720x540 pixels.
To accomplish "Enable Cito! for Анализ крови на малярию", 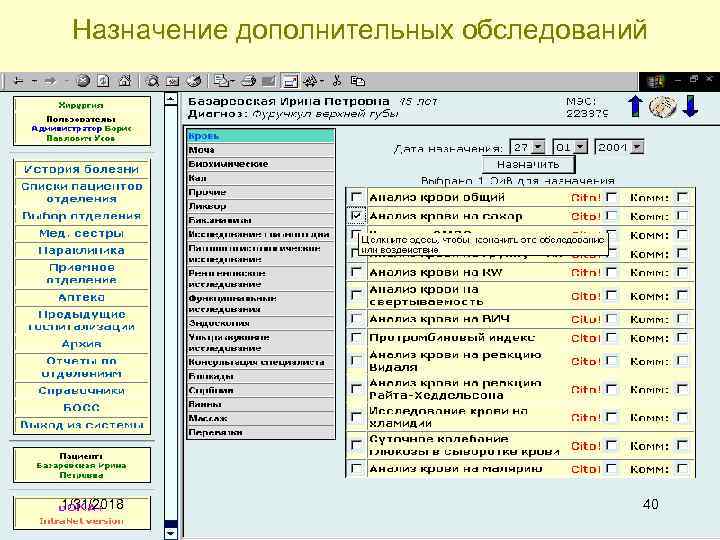I will pos(611,468).
